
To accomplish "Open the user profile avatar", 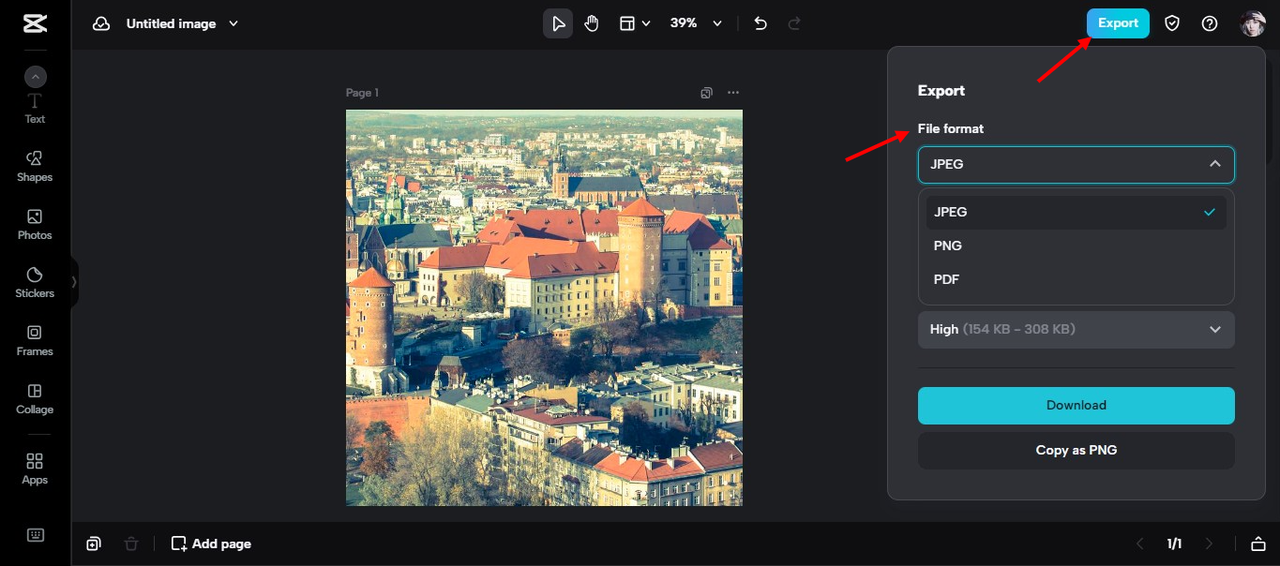I will [x=1253, y=24].
